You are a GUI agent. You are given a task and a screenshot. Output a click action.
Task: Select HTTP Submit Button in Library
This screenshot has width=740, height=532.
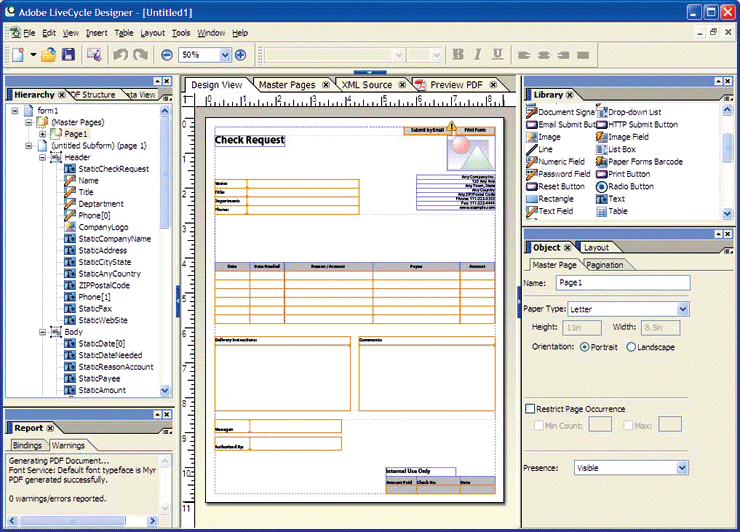point(637,125)
